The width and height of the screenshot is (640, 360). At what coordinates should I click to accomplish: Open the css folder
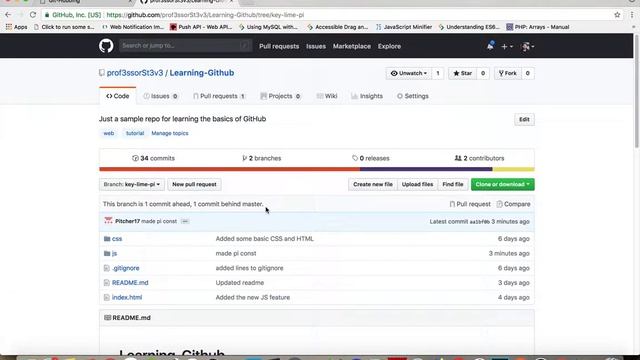pyautogui.click(x=117, y=239)
